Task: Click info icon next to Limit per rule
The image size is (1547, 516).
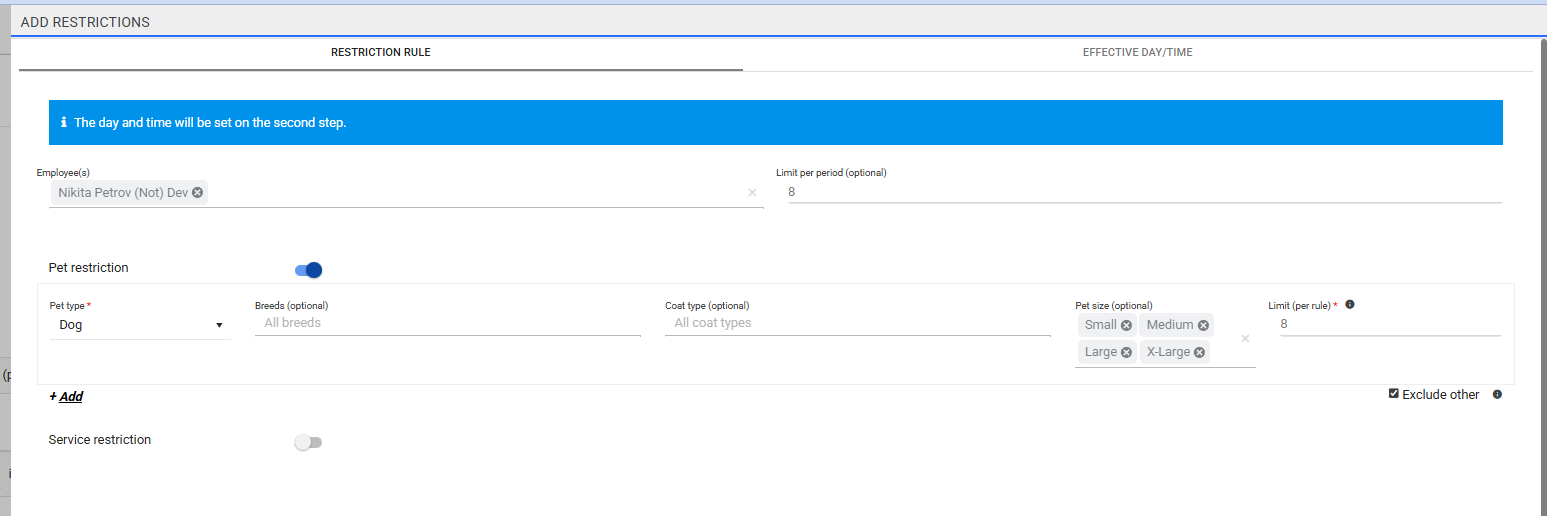Action: click(x=1350, y=305)
